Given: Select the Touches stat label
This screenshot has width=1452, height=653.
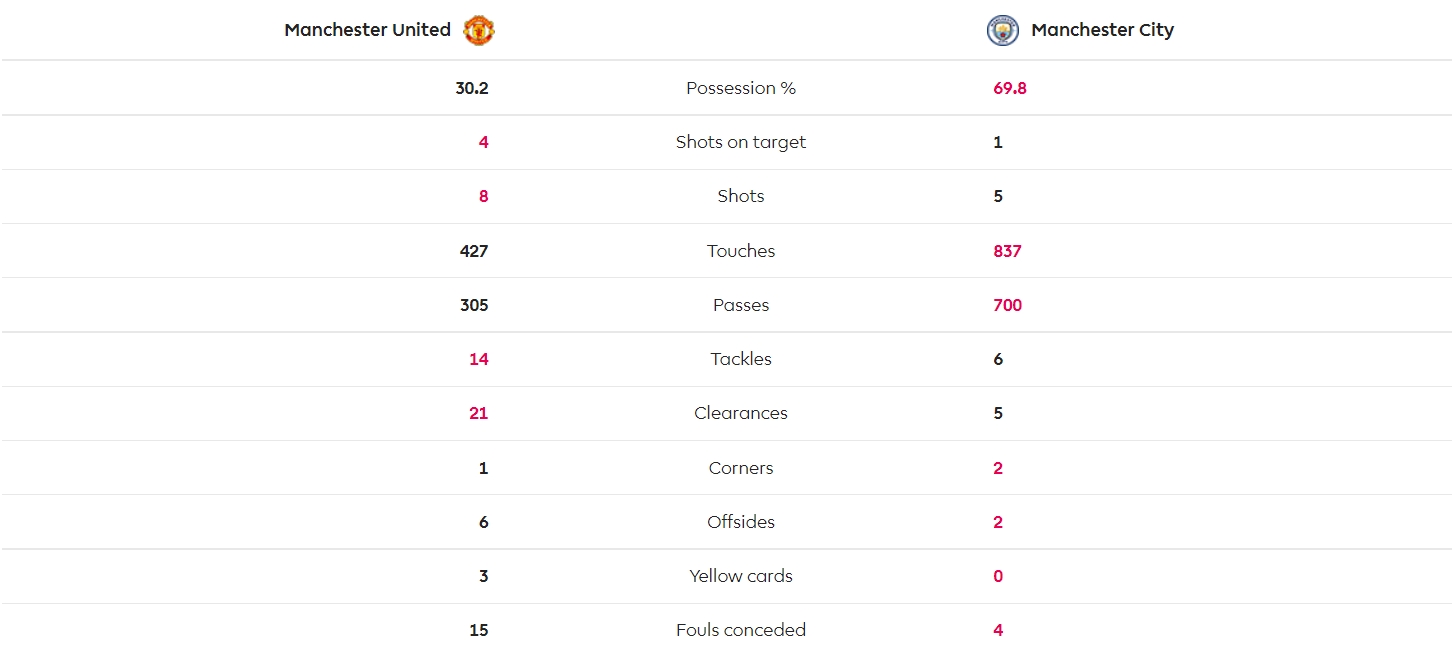Looking at the screenshot, I should coord(741,251).
